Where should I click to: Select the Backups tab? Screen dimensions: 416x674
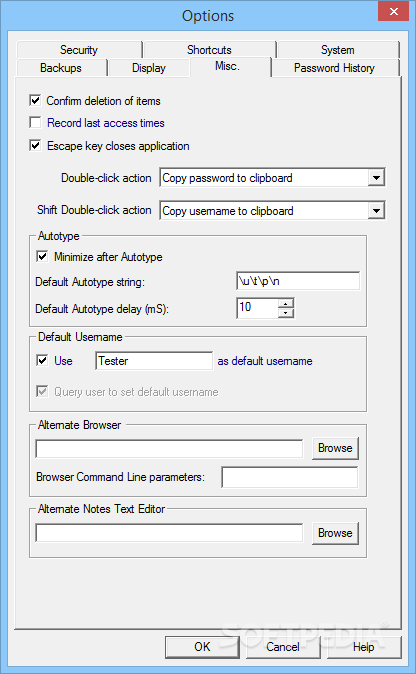coord(61,68)
